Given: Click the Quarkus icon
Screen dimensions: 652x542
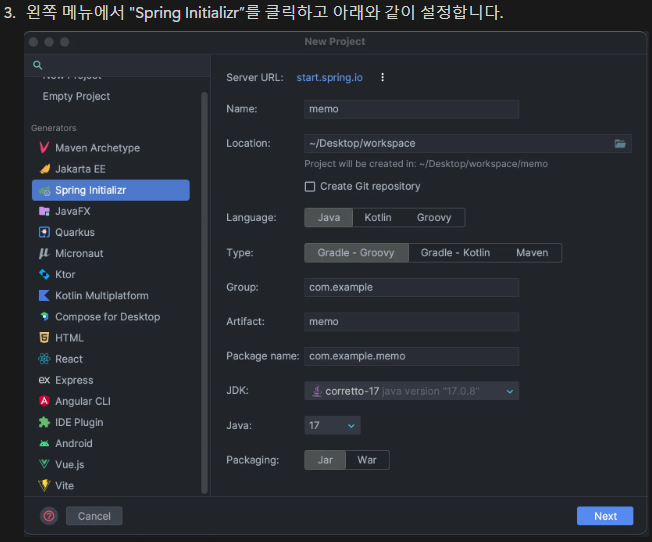Looking at the screenshot, I should click(44, 232).
